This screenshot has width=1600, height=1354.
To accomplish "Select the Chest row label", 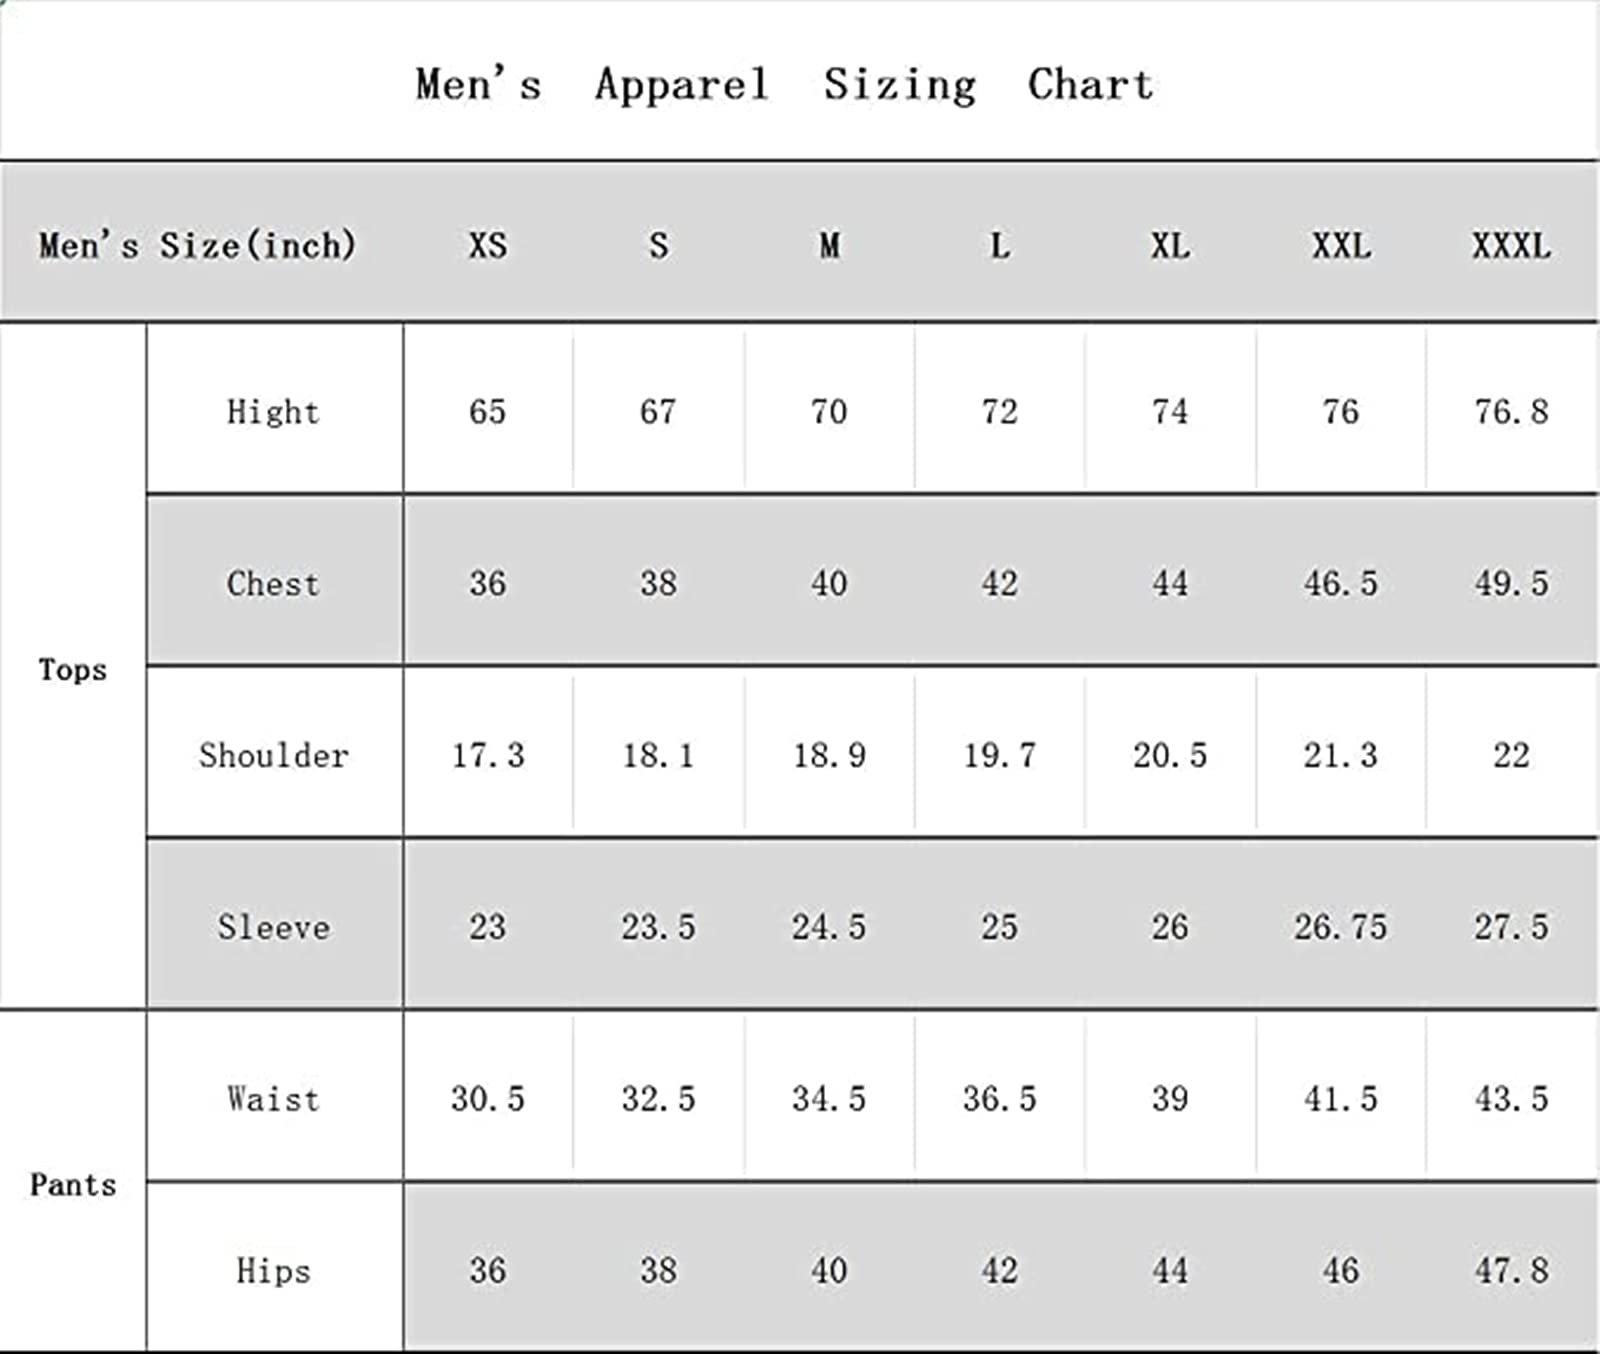I will 273,584.
